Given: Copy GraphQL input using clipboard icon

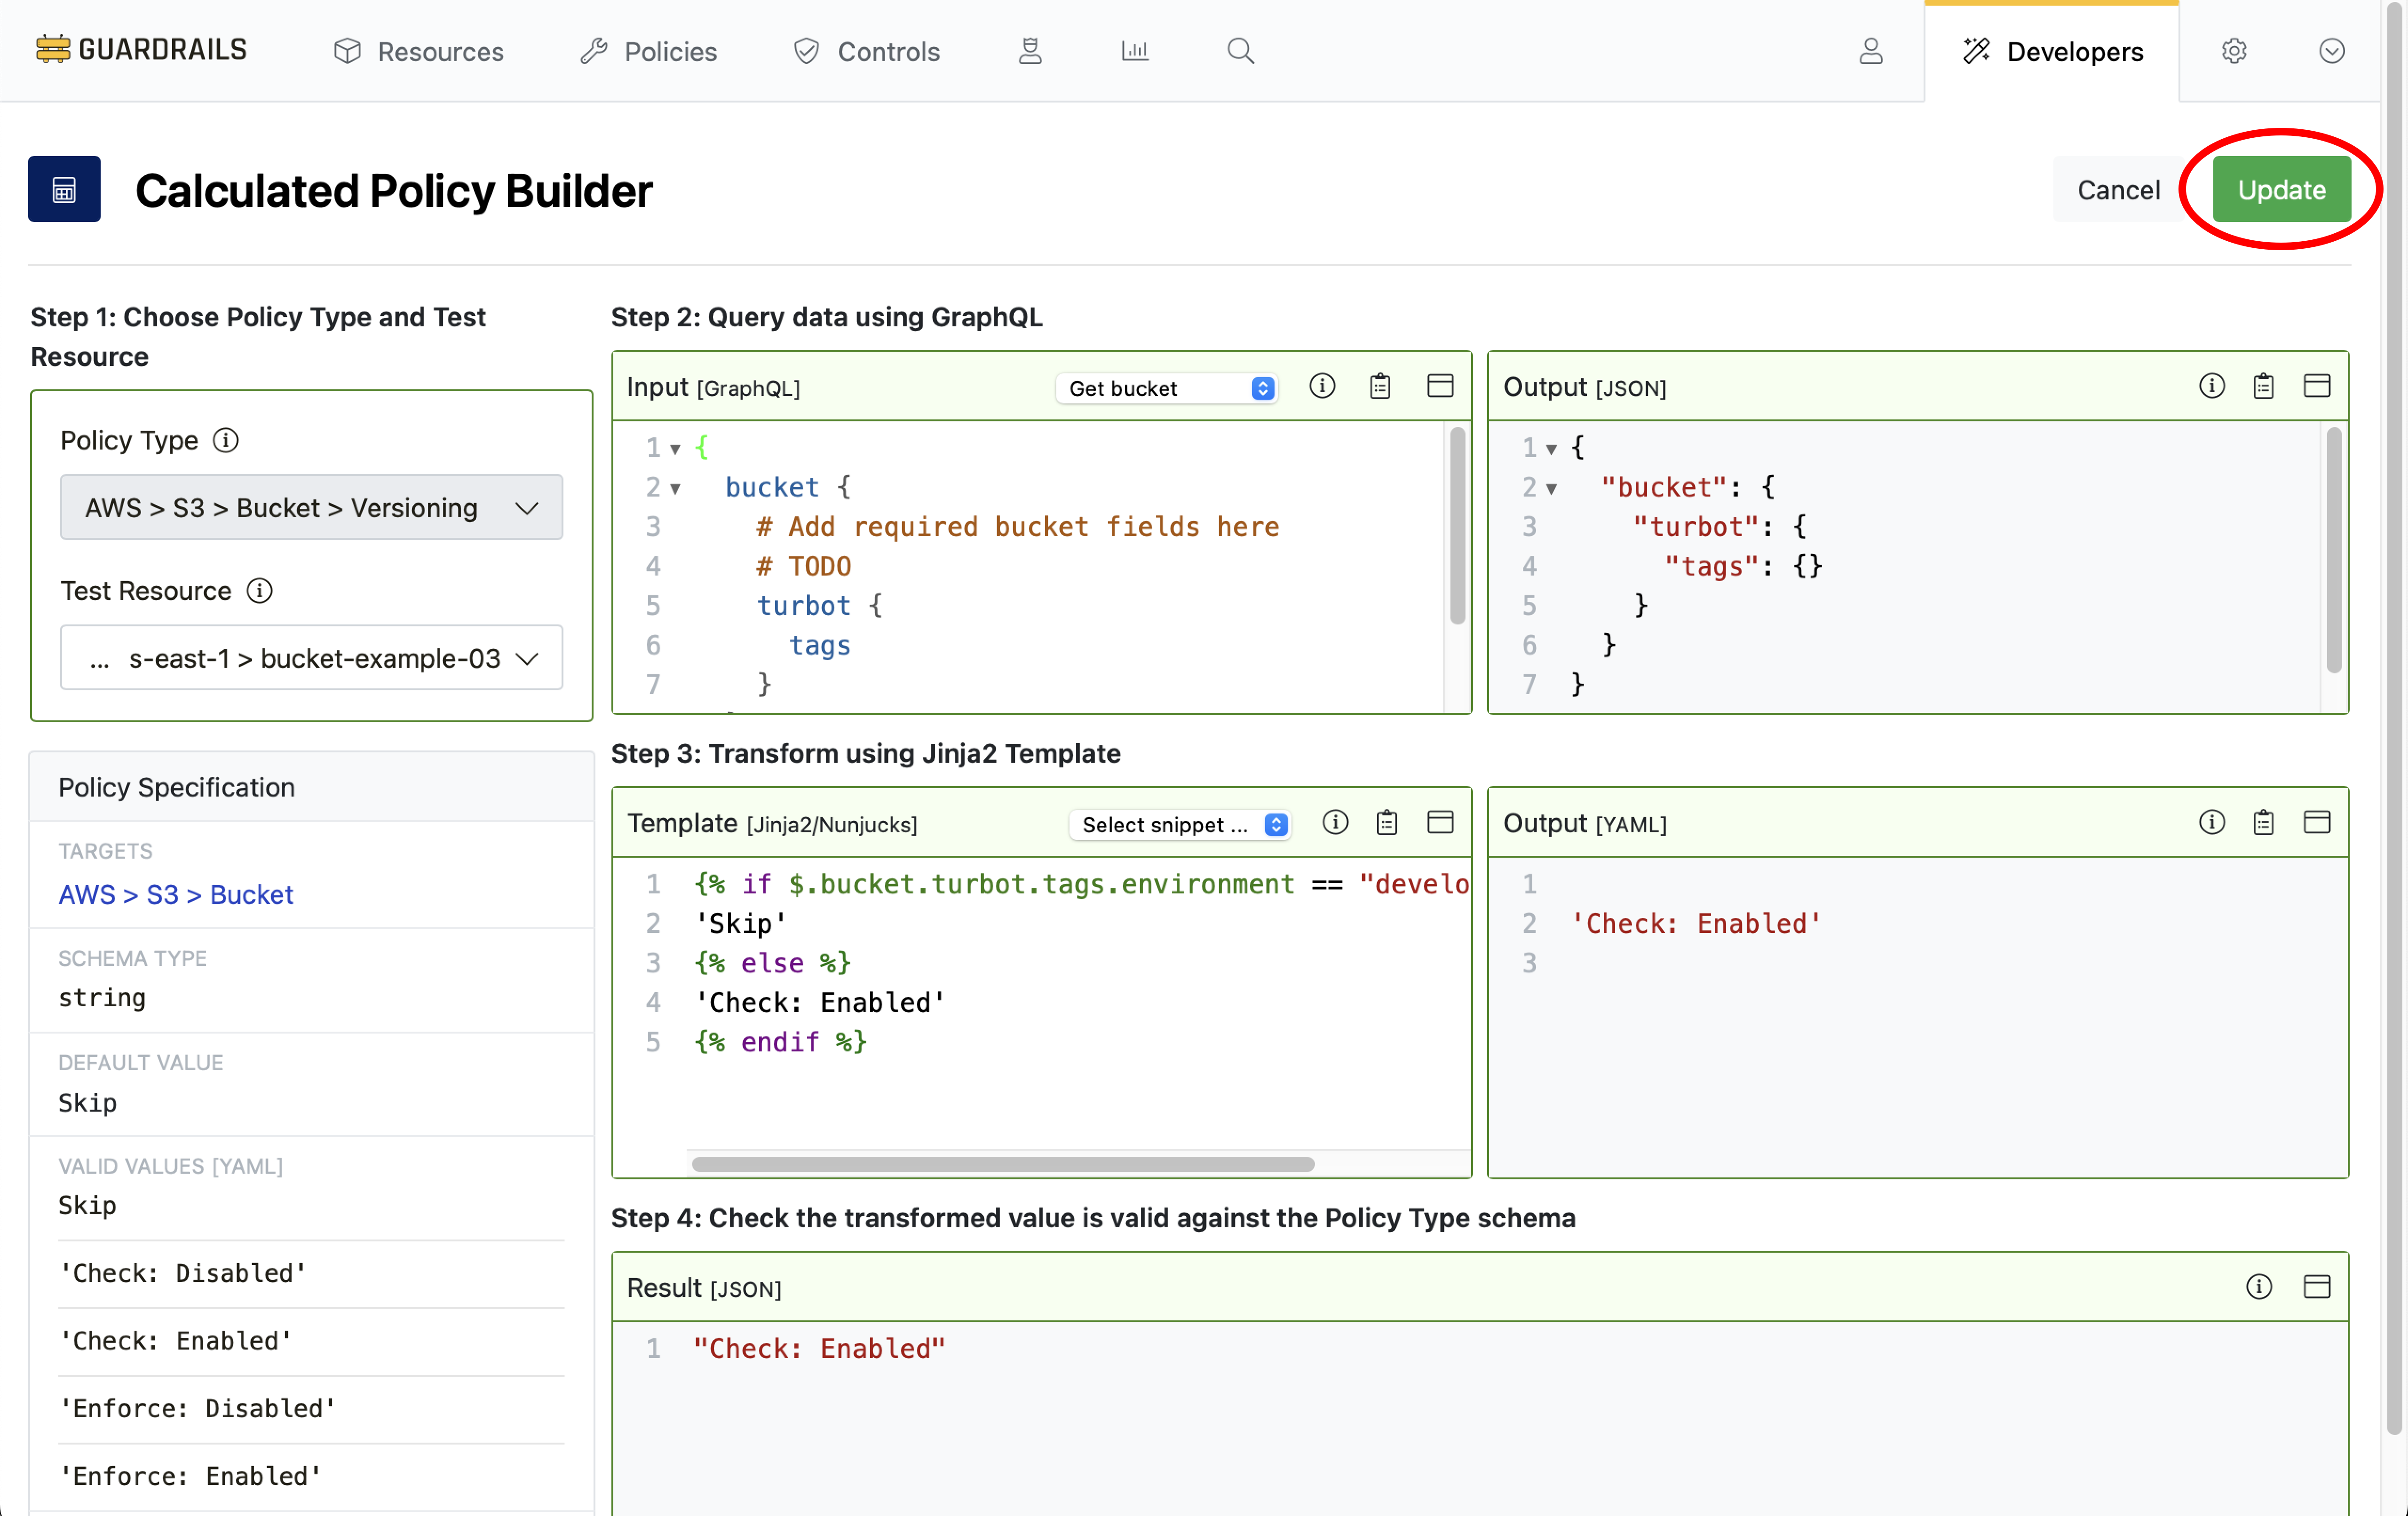Looking at the screenshot, I should (1380, 386).
